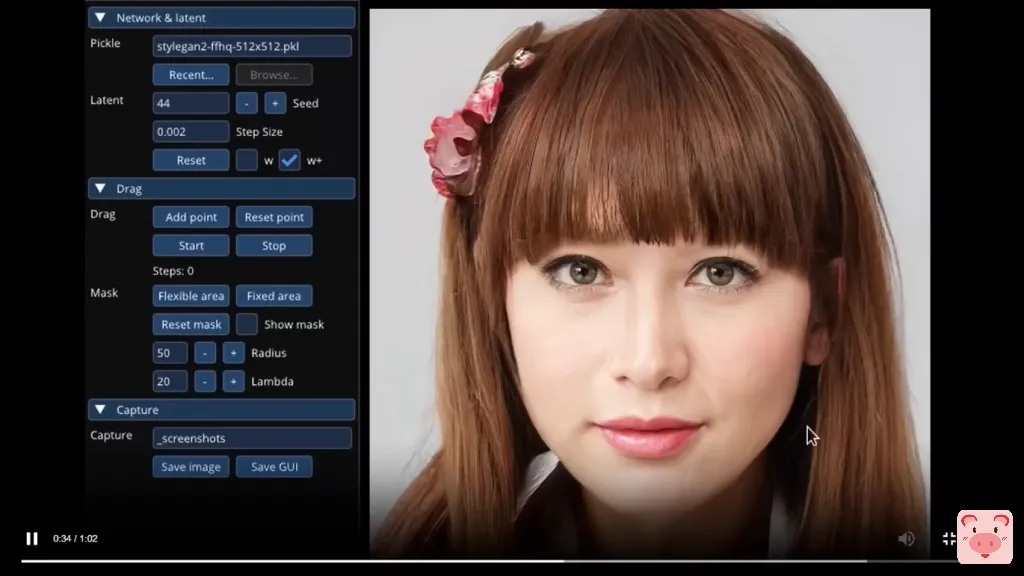Select Flexible area mask mode
Screen dimensions: 1024x576
(x=191, y=296)
